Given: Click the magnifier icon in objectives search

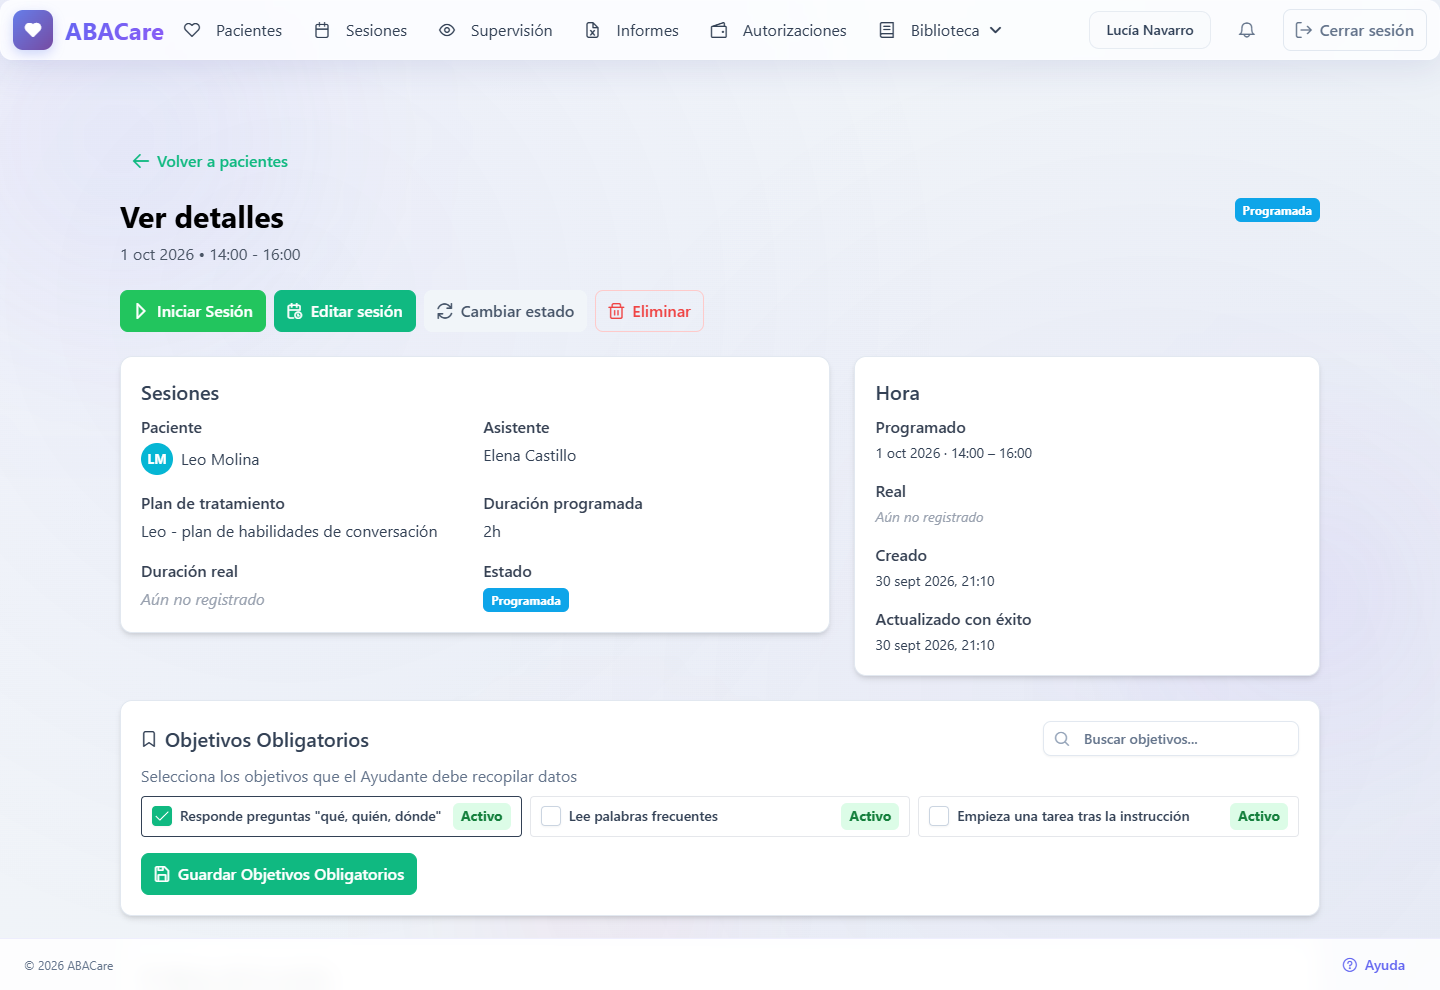Looking at the screenshot, I should pyautogui.click(x=1062, y=739).
